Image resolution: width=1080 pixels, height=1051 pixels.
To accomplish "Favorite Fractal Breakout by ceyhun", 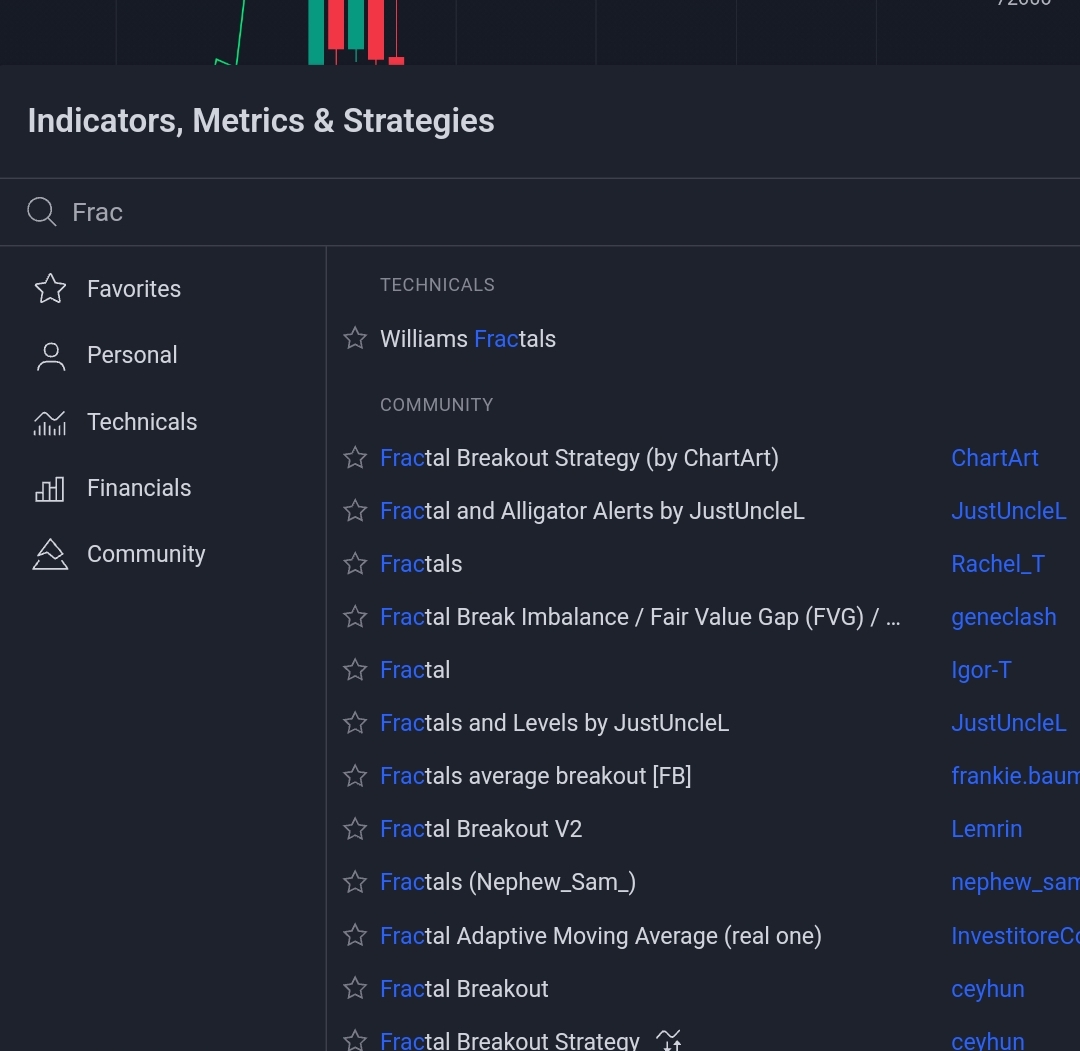I will coord(355,988).
